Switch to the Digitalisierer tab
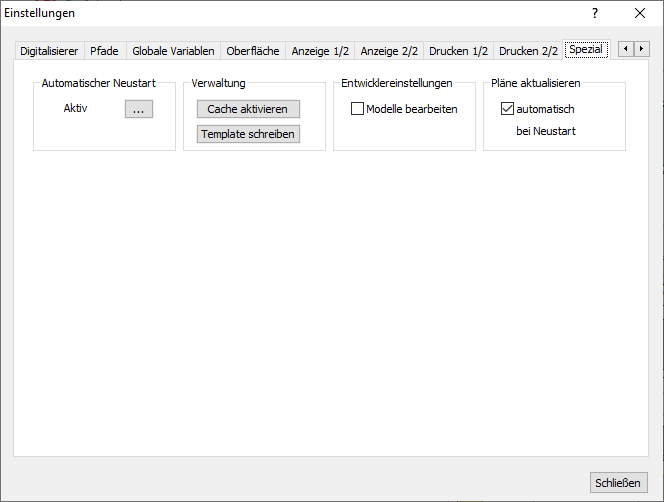 pos(49,51)
